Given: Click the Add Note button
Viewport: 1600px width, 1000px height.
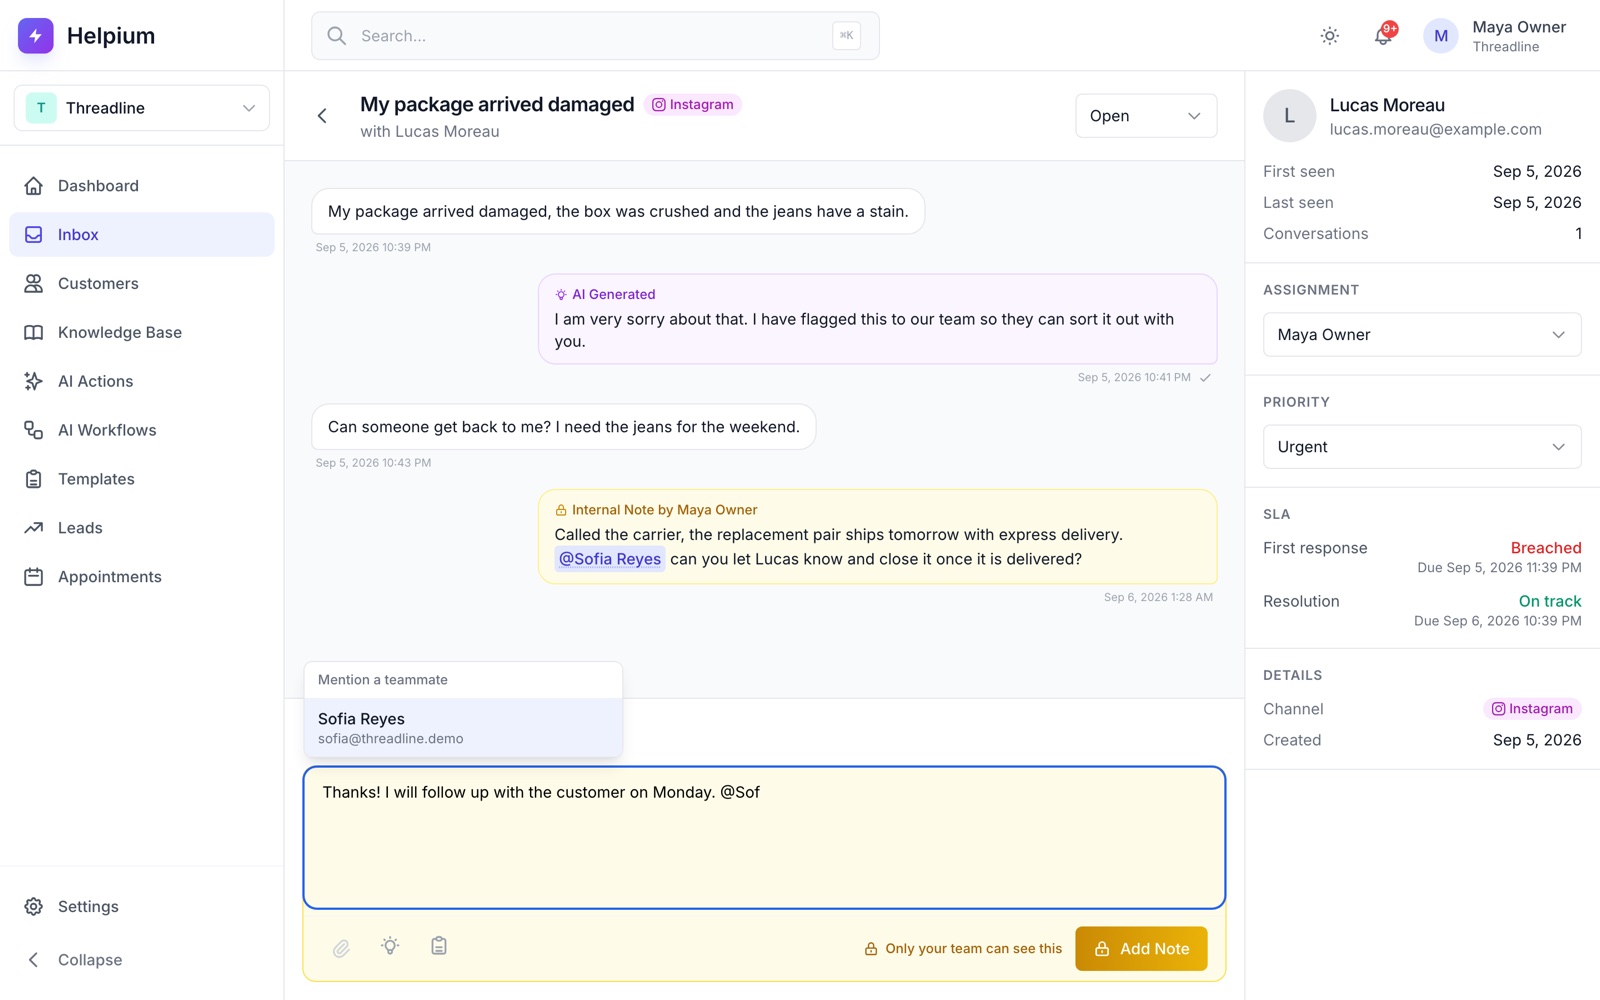Looking at the screenshot, I should 1141,949.
